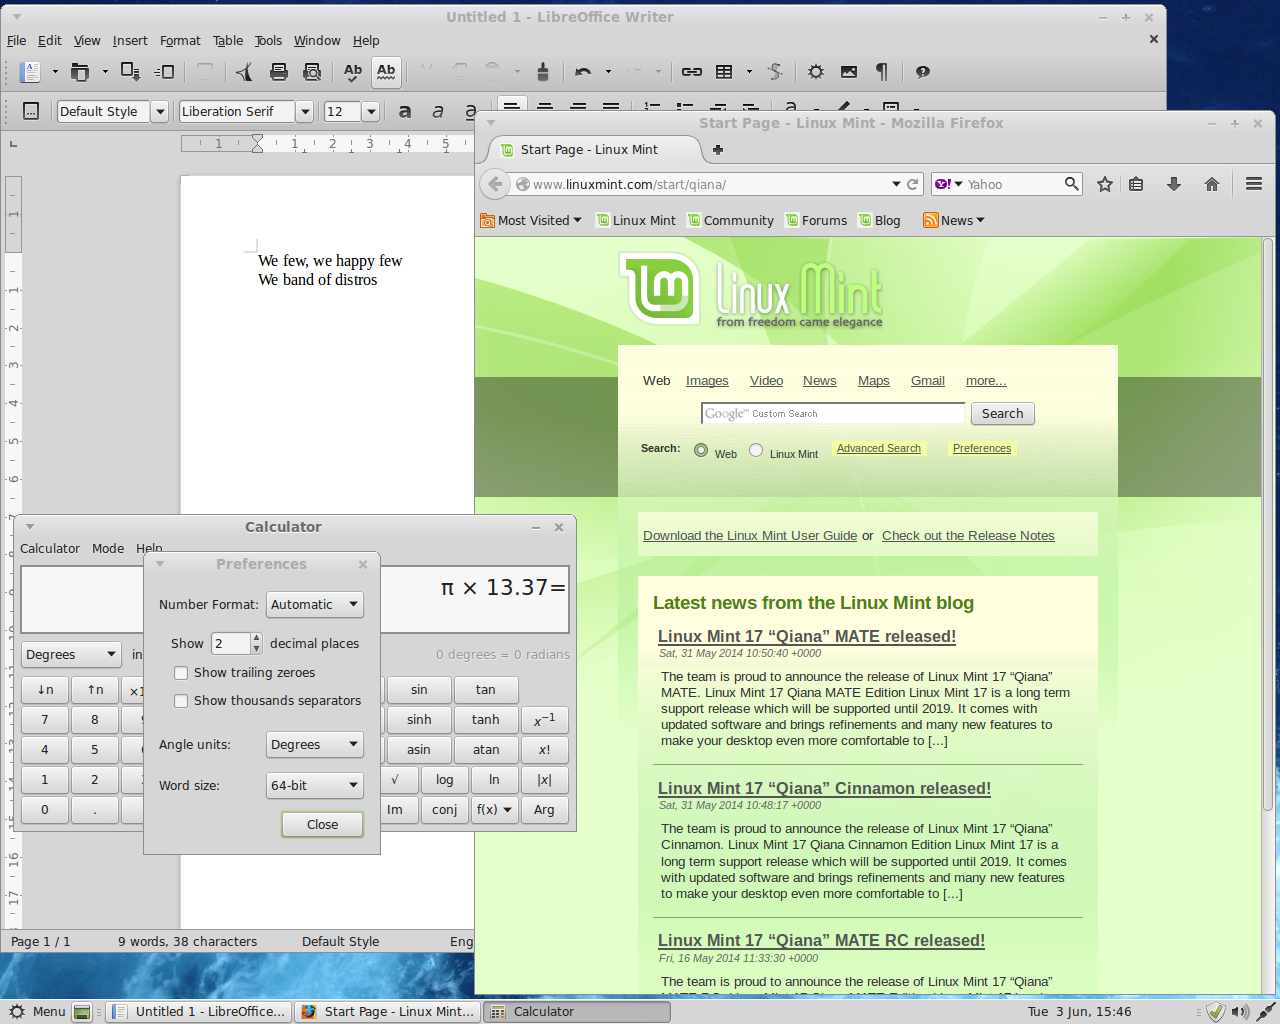Click the sinh button in Calculator
Screen dimensions: 1280x1024
coord(419,719)
